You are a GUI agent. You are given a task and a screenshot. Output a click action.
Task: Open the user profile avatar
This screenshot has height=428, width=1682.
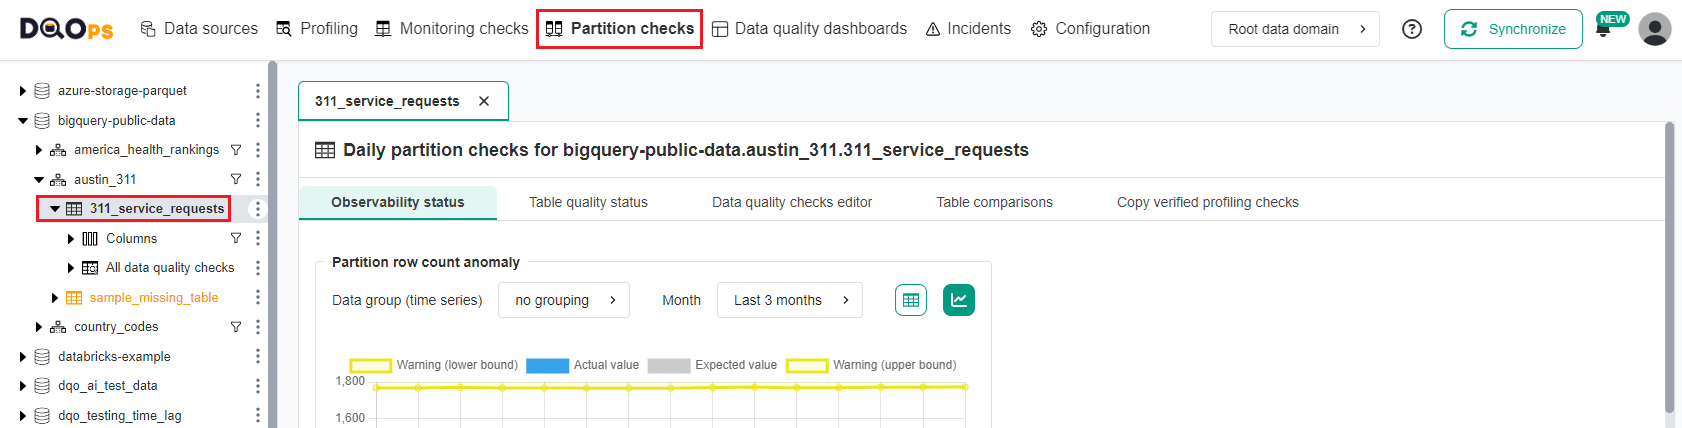click(1655, 29)
